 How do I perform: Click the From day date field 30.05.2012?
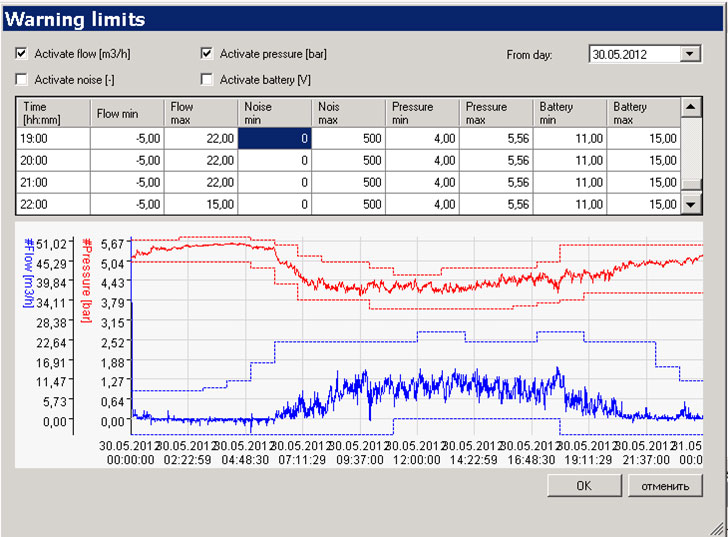[635, 54]
